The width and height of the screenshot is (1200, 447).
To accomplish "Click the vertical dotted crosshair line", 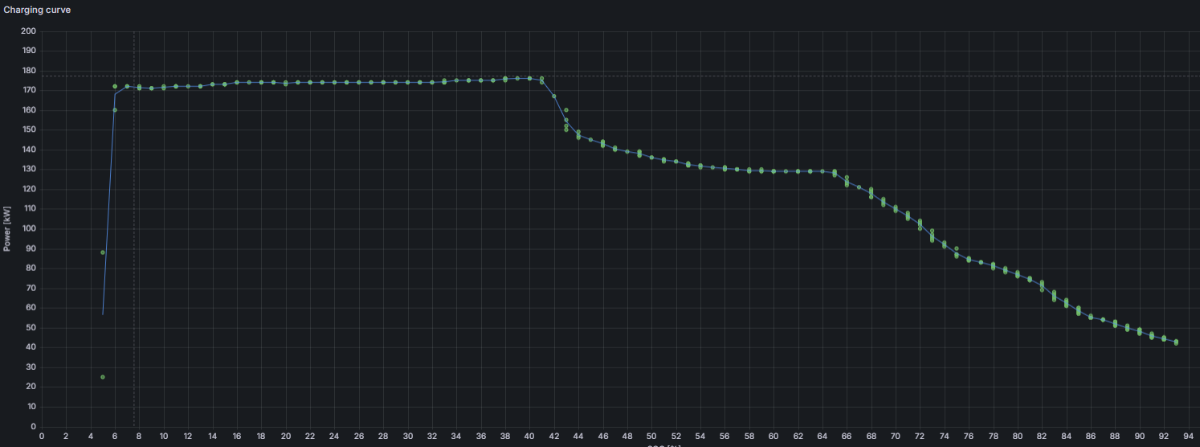I will click(x=134, y=250).
